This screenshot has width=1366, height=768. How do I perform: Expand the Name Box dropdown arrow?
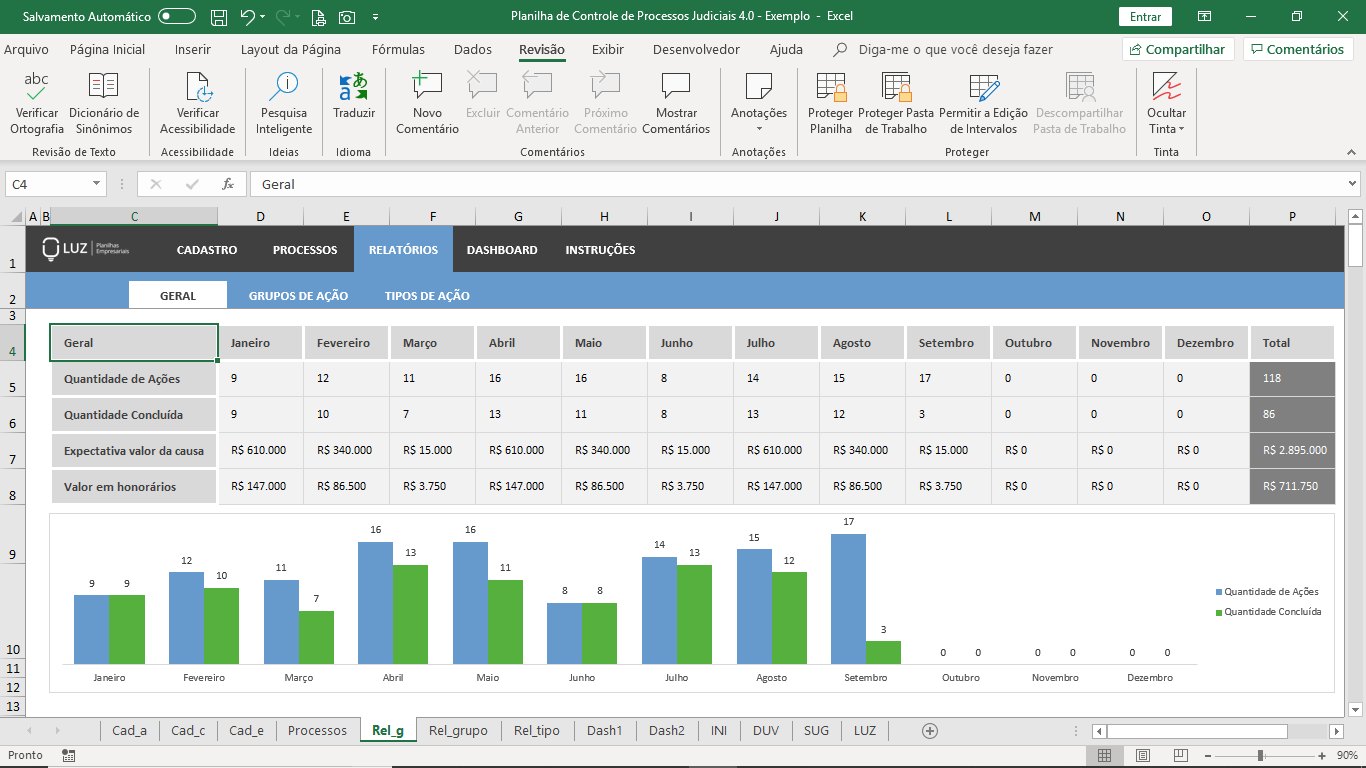click(x=97, y=184)
